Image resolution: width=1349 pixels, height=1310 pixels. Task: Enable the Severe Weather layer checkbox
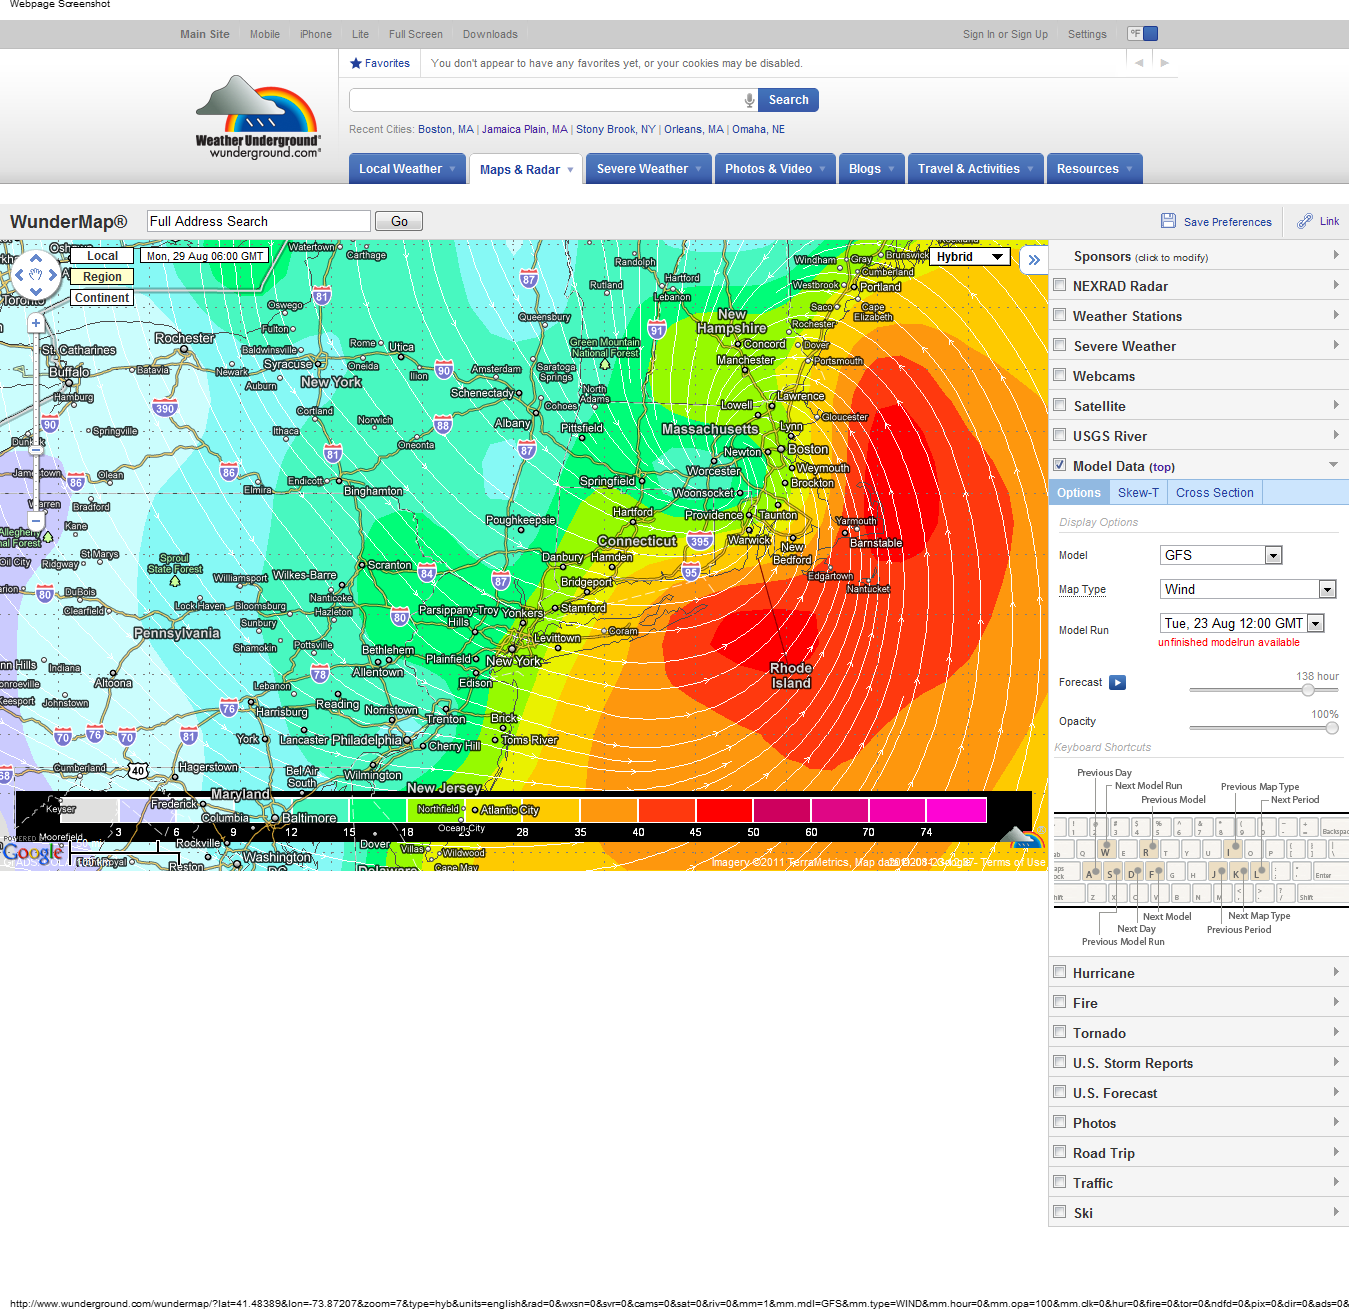(1059, 345)
